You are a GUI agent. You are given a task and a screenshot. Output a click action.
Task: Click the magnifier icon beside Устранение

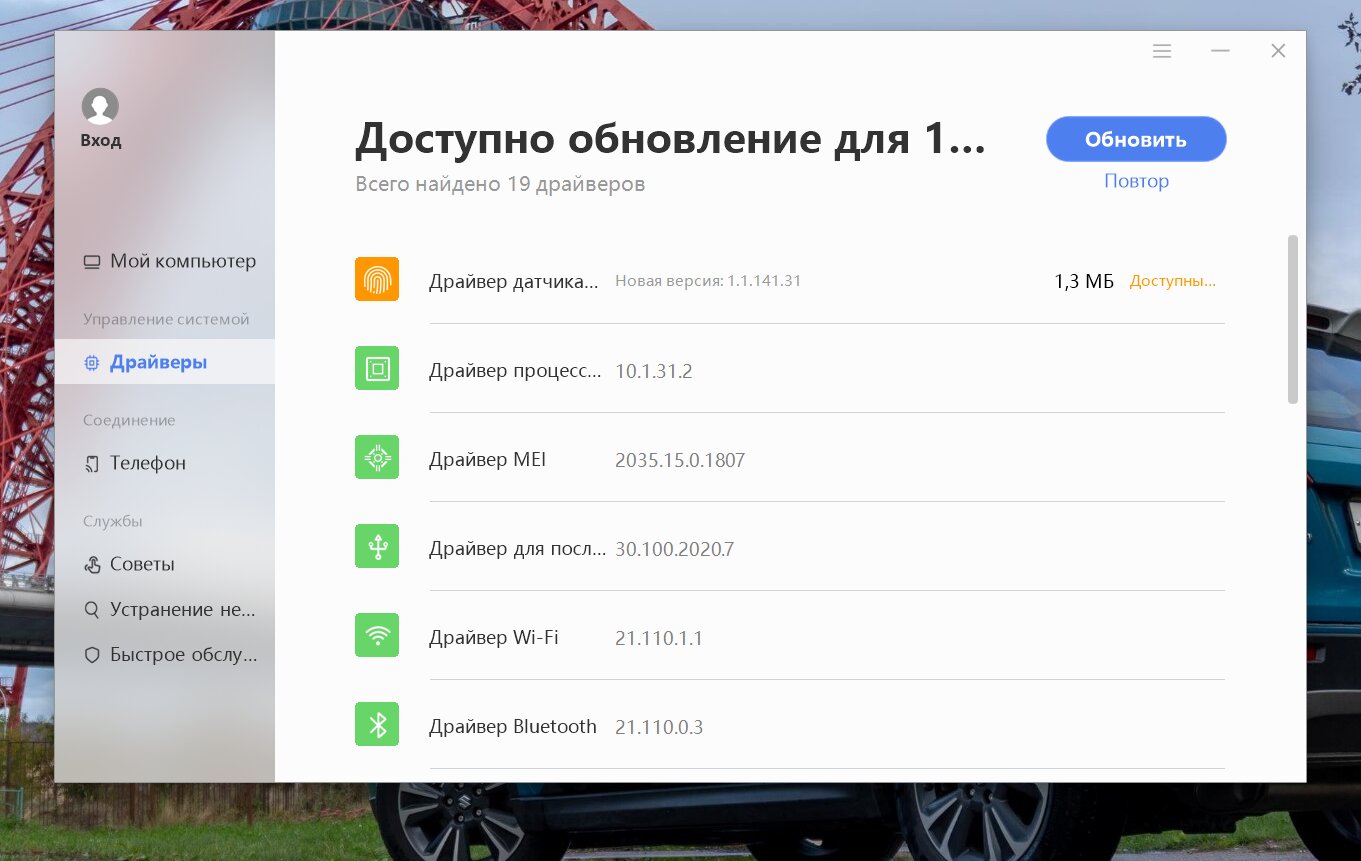point(92,610)
